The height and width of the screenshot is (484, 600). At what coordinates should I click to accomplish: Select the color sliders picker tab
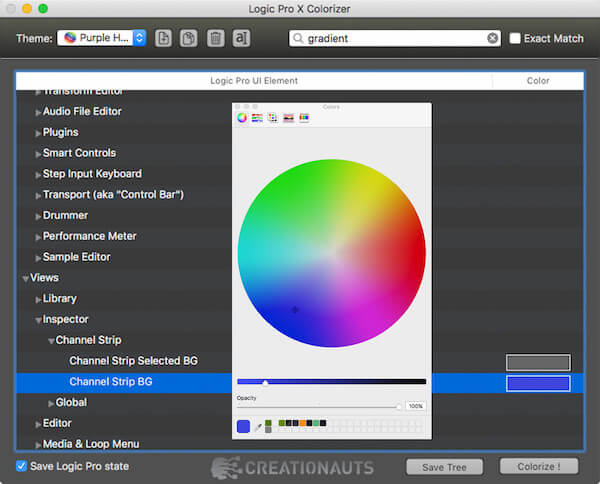(257, 118)
